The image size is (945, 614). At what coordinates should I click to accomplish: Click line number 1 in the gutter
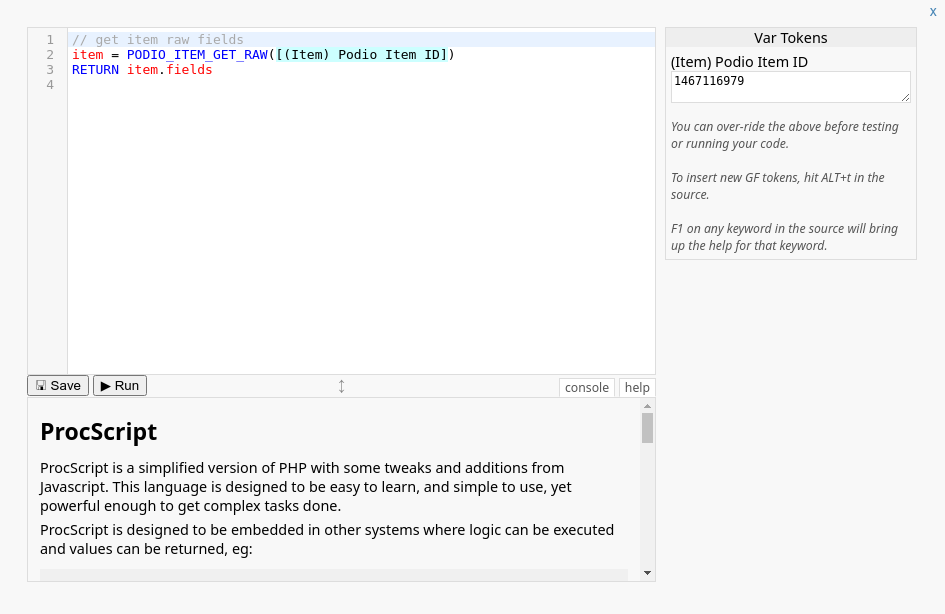[50, 40]
